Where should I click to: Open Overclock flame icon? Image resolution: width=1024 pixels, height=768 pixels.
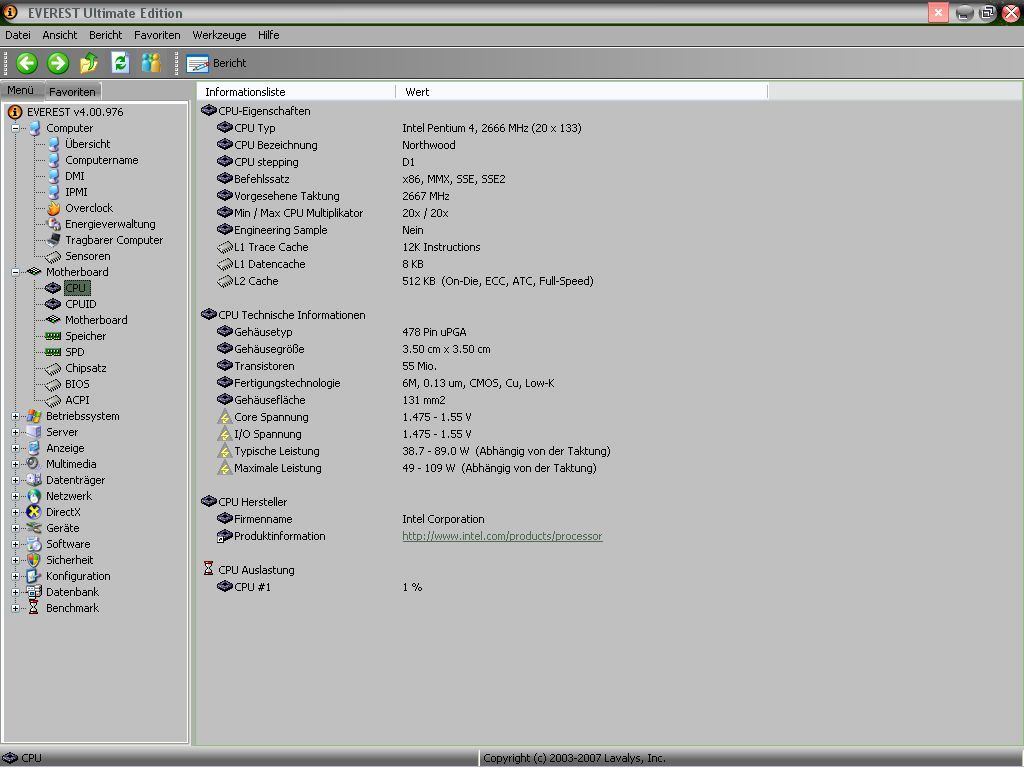(x=54, y=208)
